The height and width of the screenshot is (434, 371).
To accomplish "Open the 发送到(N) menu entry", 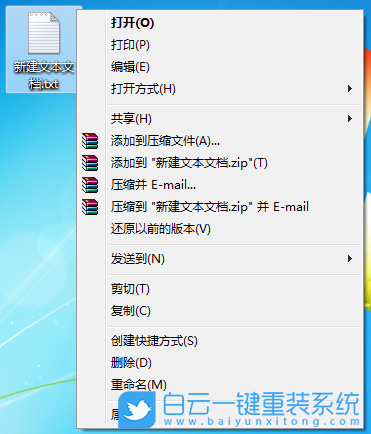I will 220,259.
